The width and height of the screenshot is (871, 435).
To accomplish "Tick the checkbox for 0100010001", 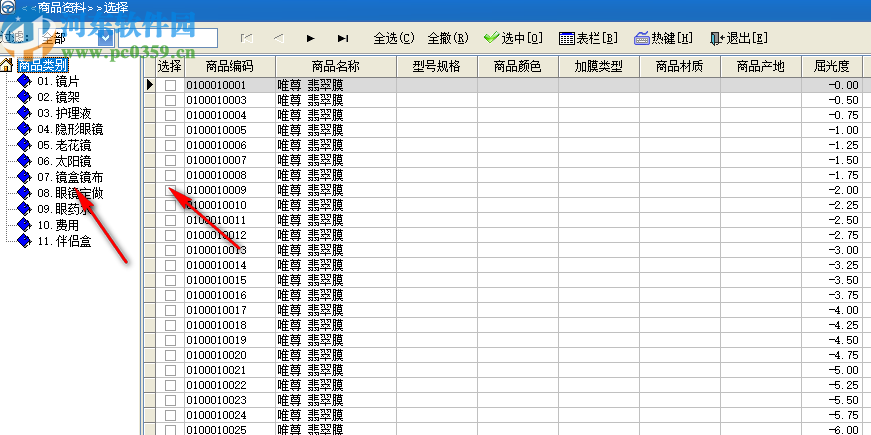I will (171, 85).
